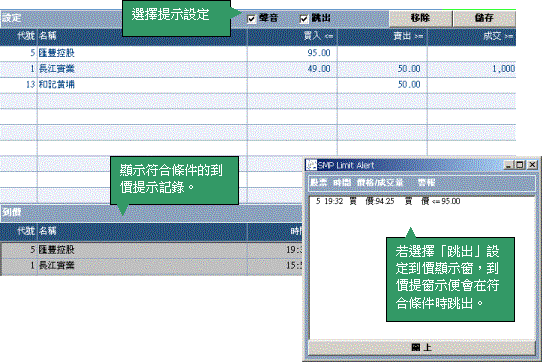Close the SMP Limit Alert window
The width and height of the screenshot is (542, 362).
(532, 165)
